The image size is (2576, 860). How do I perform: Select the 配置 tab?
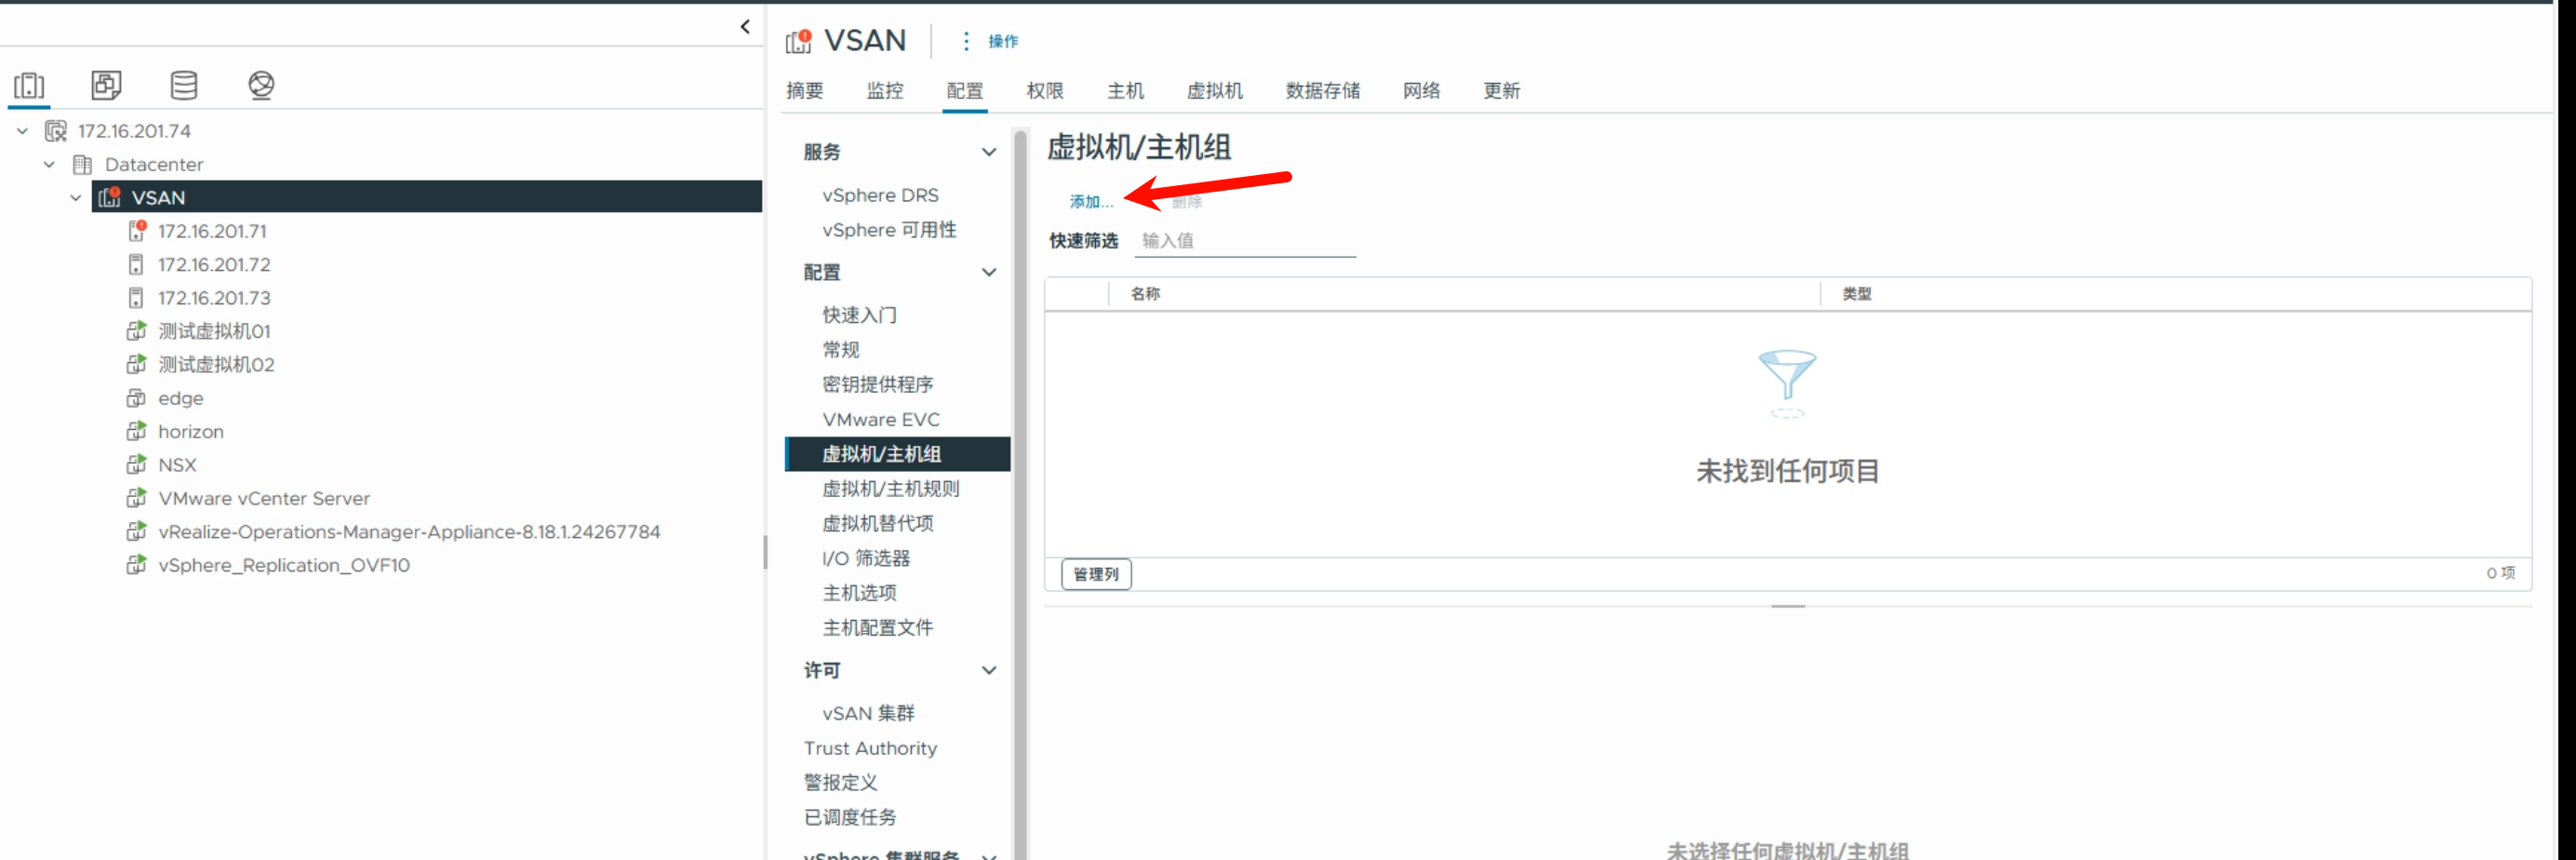pos(964,91)
